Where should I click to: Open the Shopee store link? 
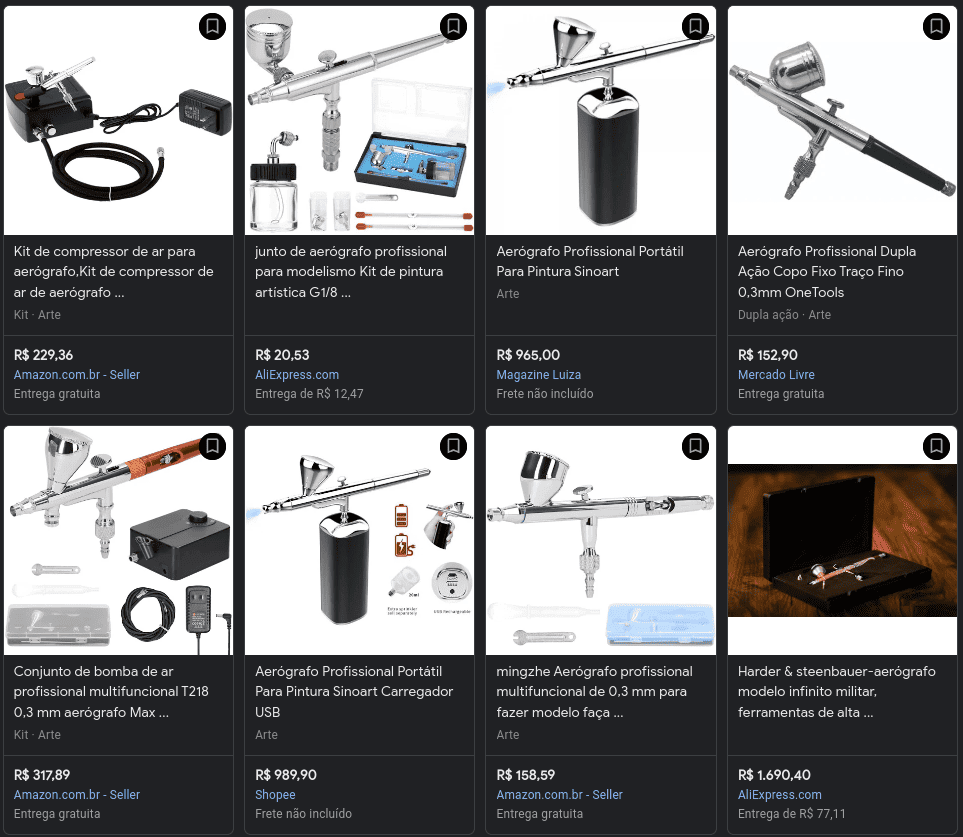tap(275, 795)
